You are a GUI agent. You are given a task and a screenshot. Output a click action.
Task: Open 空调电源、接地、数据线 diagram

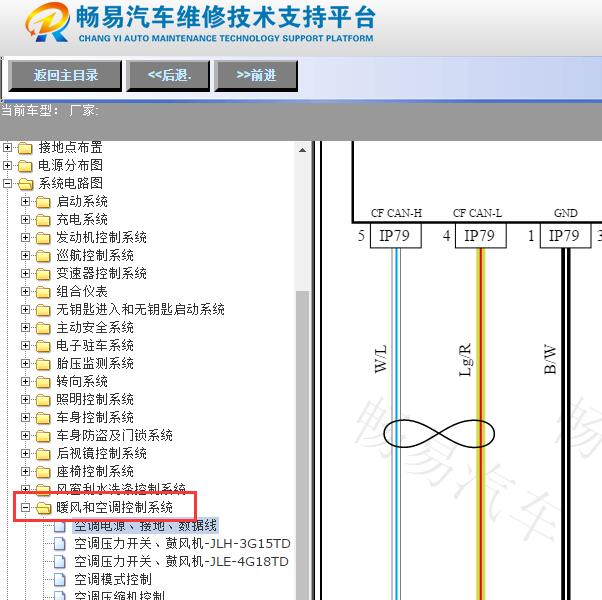tap(146, 526)
